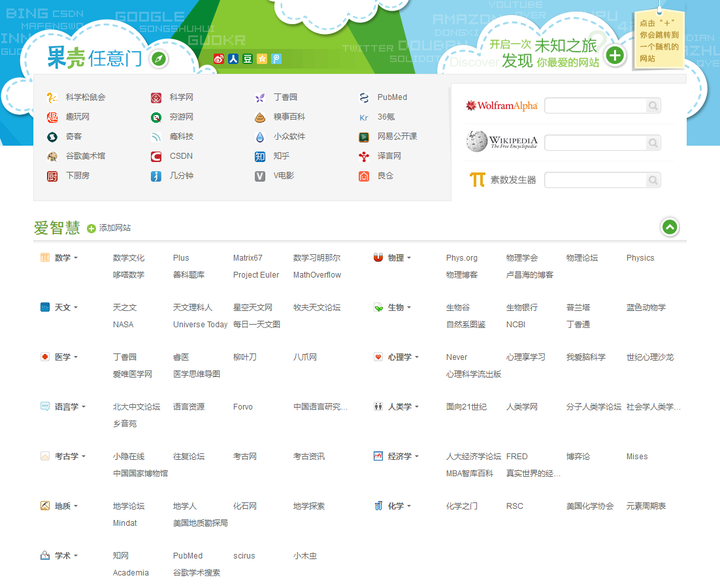Click the WolframAlpha search input field
Viewport: 720px width, 584px height.
click(x=595, y=106)
